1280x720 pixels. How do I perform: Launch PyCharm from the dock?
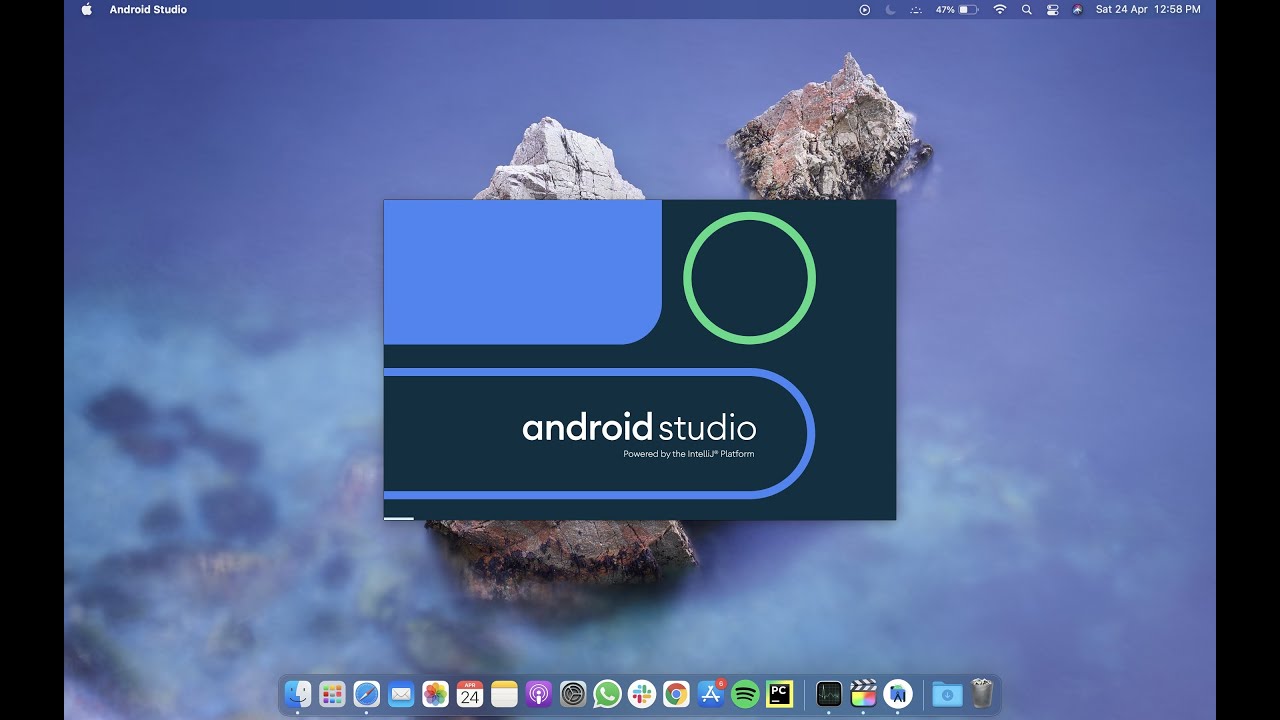coord(779,693)
